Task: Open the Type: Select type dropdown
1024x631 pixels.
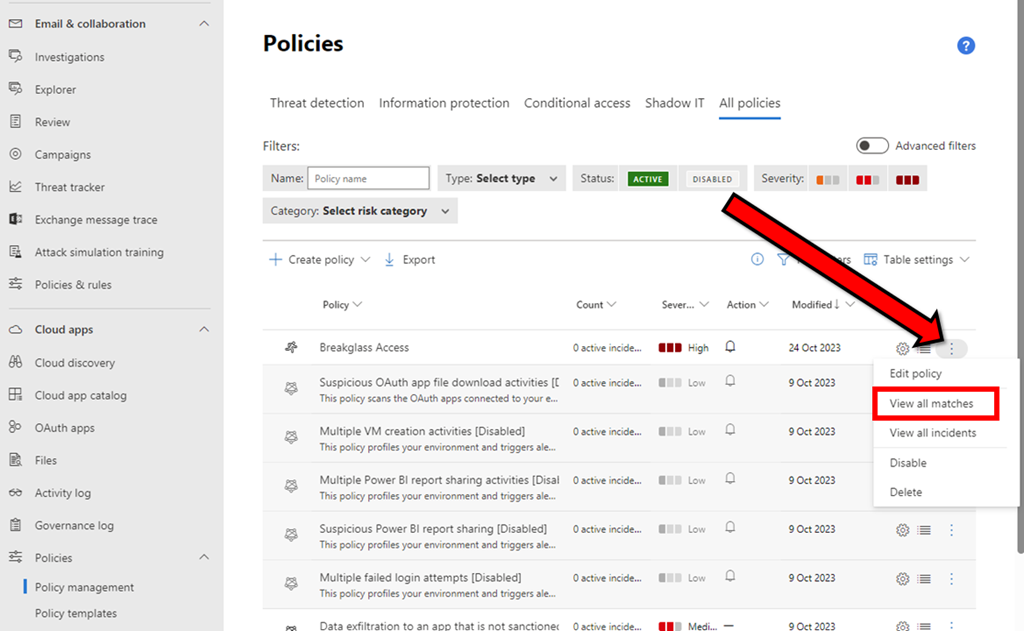Action: tap(501, 179)
